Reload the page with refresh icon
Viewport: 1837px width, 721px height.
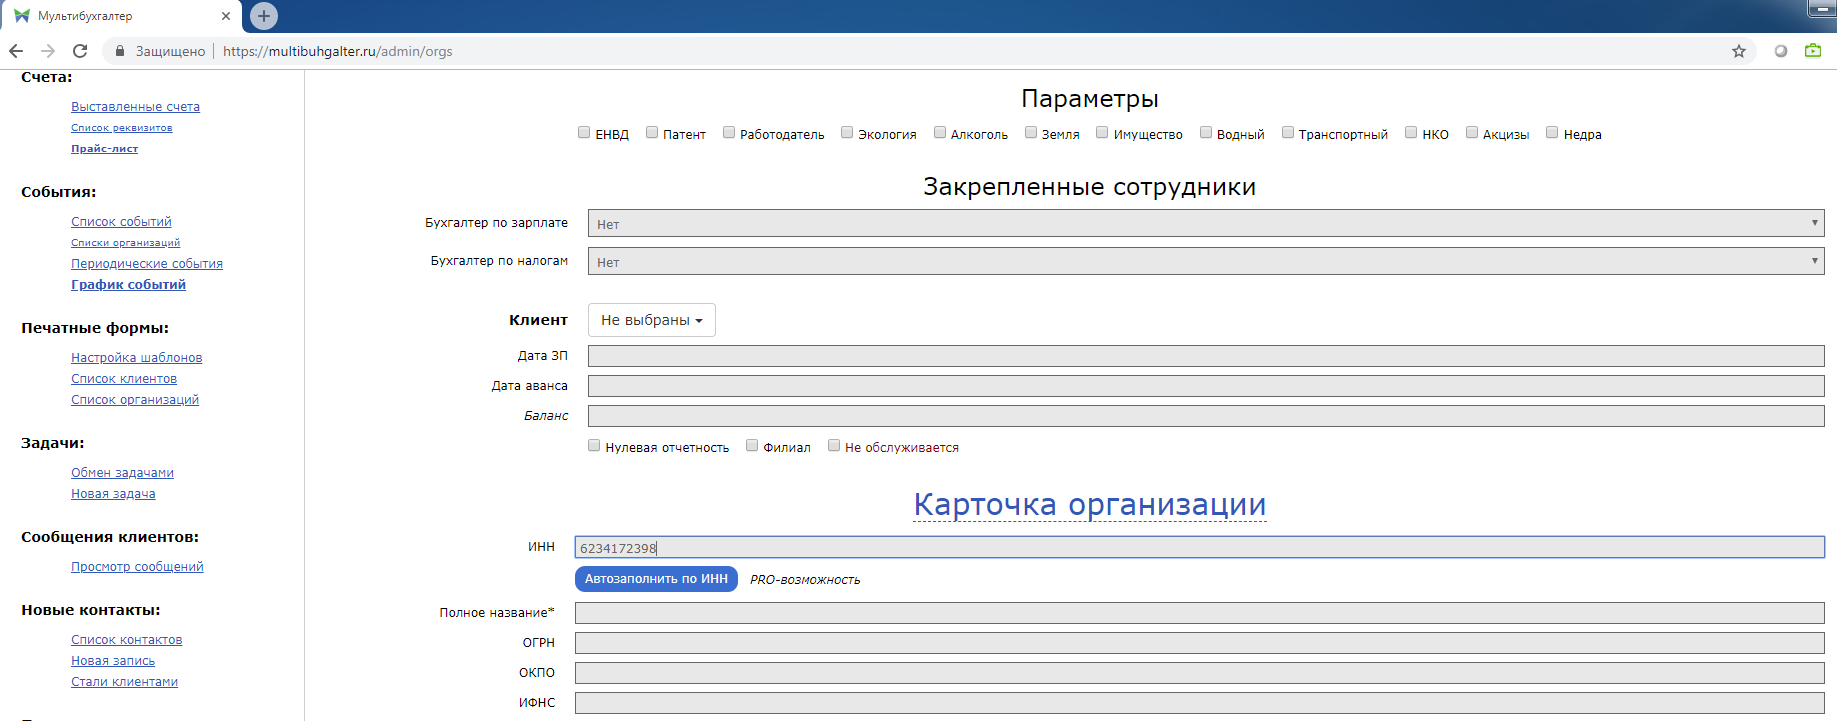[x=80, y=51]
